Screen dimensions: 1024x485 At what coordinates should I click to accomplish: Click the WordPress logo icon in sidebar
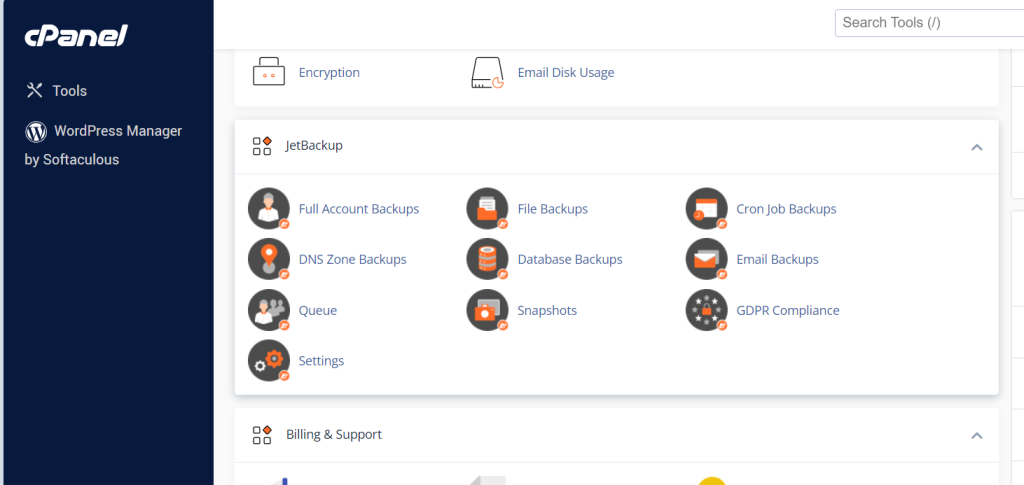tap(35, 131)
